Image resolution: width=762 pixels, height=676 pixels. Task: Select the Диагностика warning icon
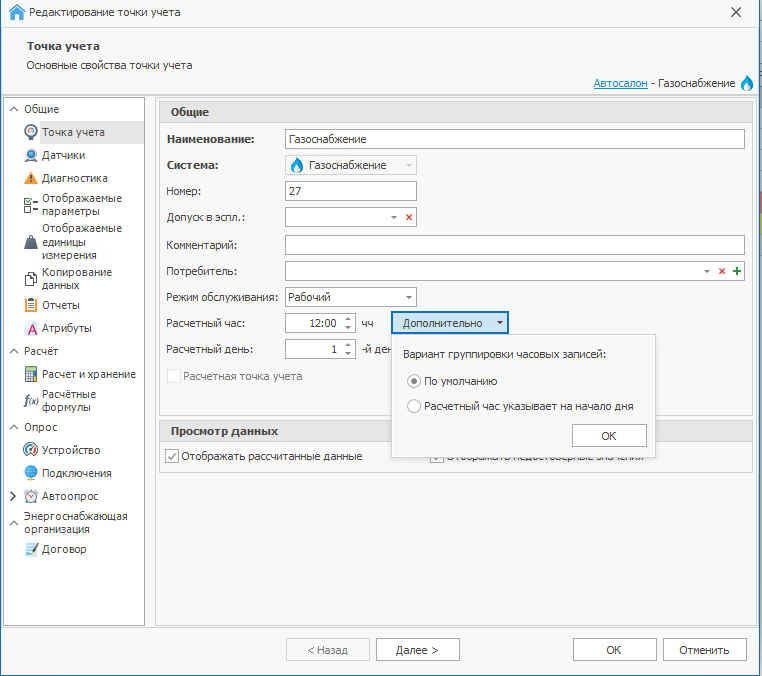[31, 178]
